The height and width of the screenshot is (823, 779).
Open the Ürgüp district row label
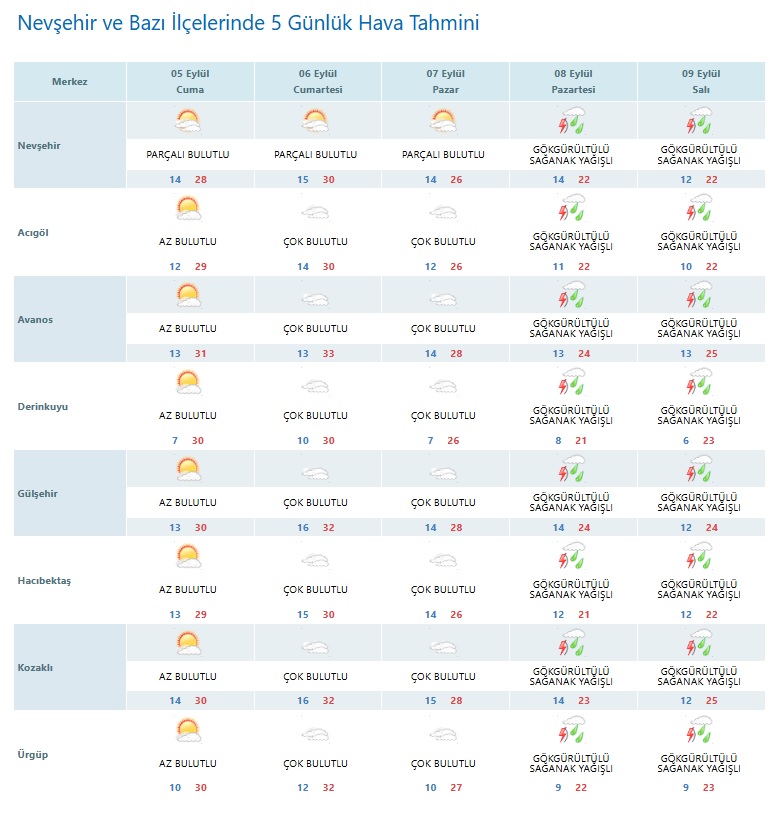point(33,754)
